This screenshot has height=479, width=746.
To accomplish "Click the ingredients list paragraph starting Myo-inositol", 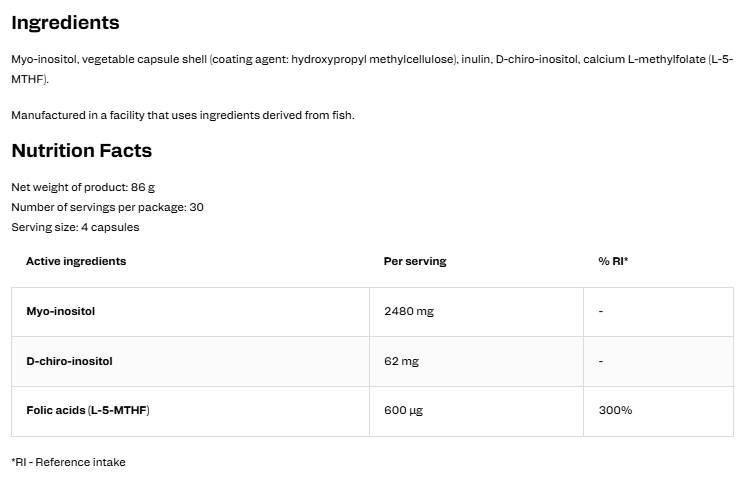I will coord(372,69).
